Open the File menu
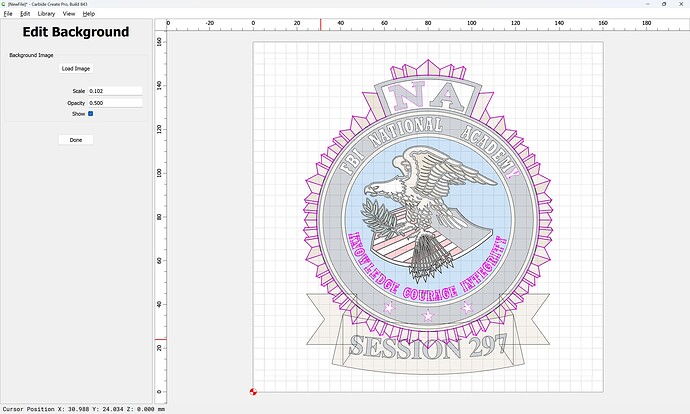This screenshot has height=414, width=690. pyautogui.click(x=8, y=14)
